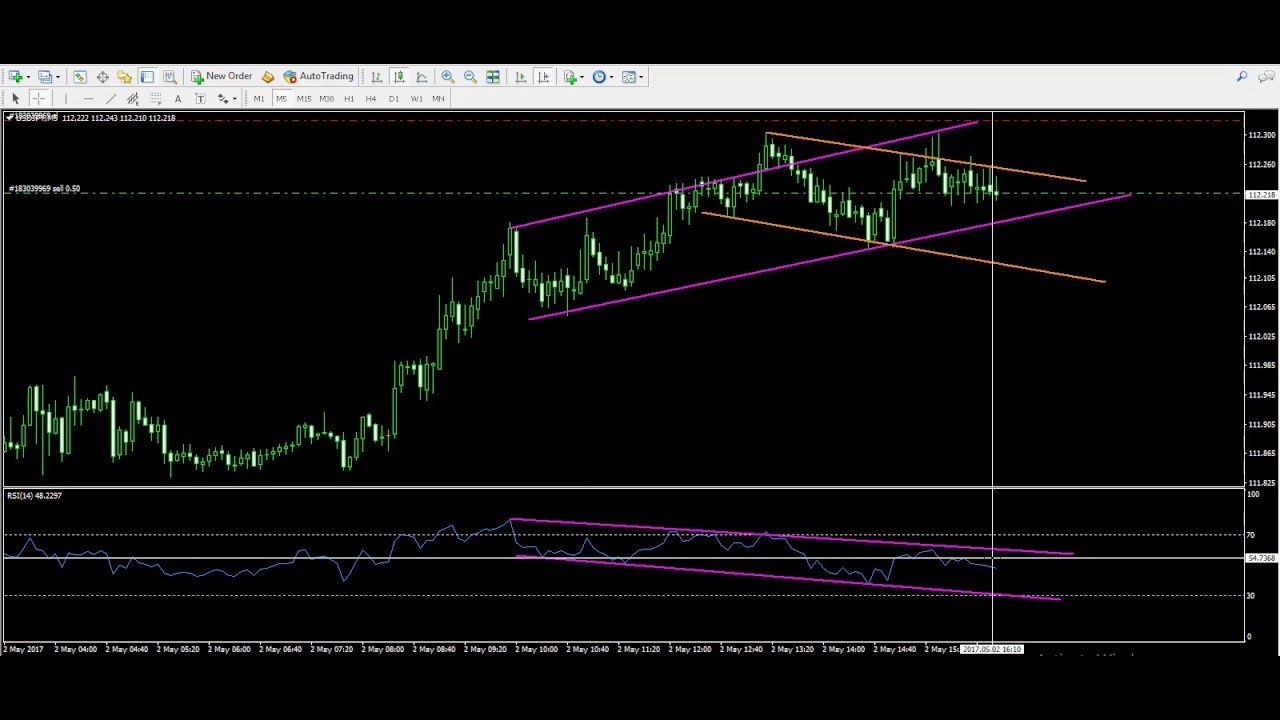
Task: Click the sell 0.50 order level label
Action: (x=45, y=189)
